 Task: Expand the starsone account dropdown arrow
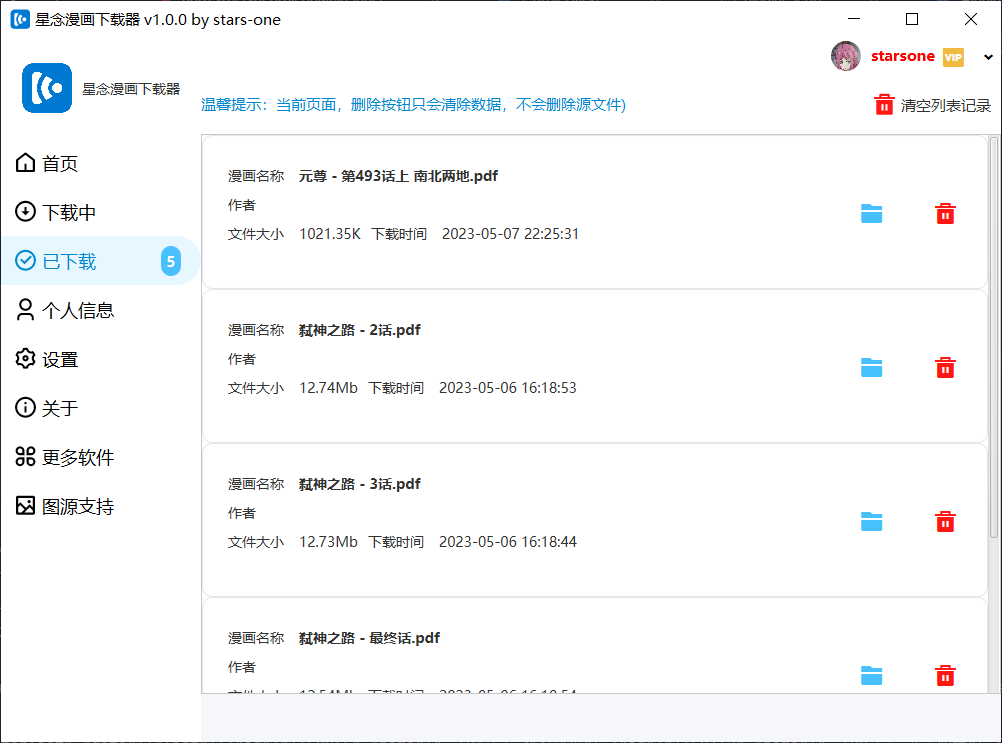tap(988, 57)
